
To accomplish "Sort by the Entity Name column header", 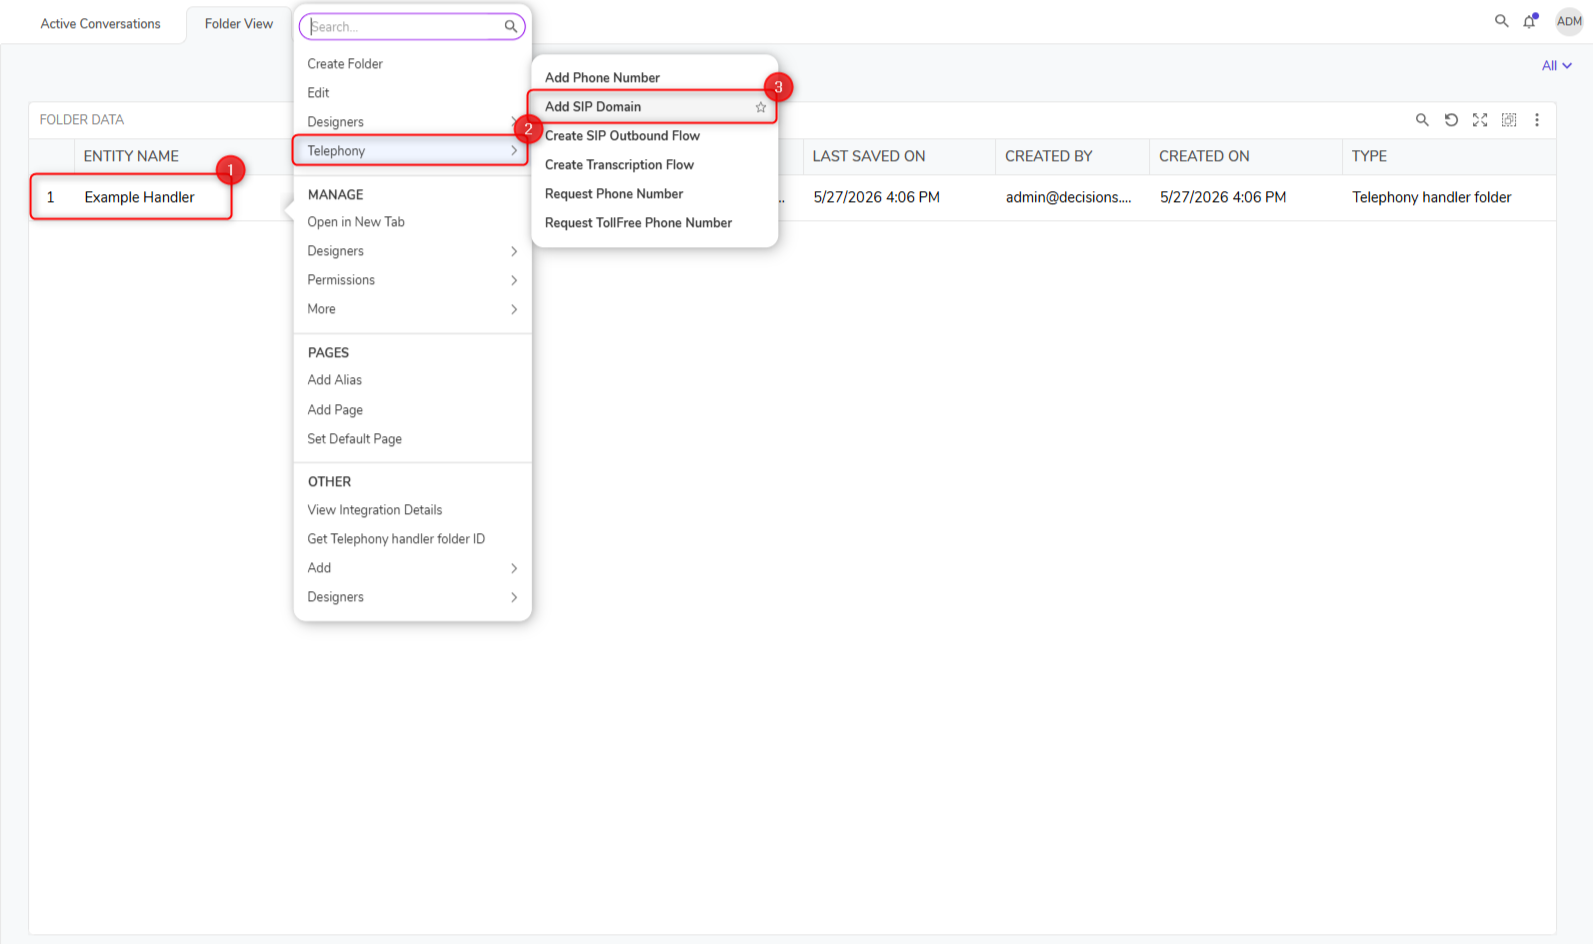I will point(131,156).
